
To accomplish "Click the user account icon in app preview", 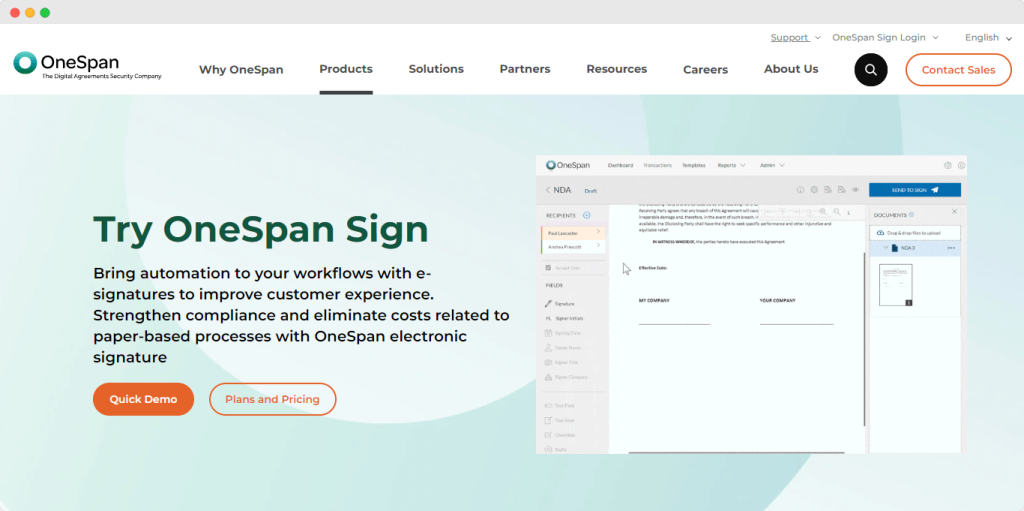I will click(961, 165).
